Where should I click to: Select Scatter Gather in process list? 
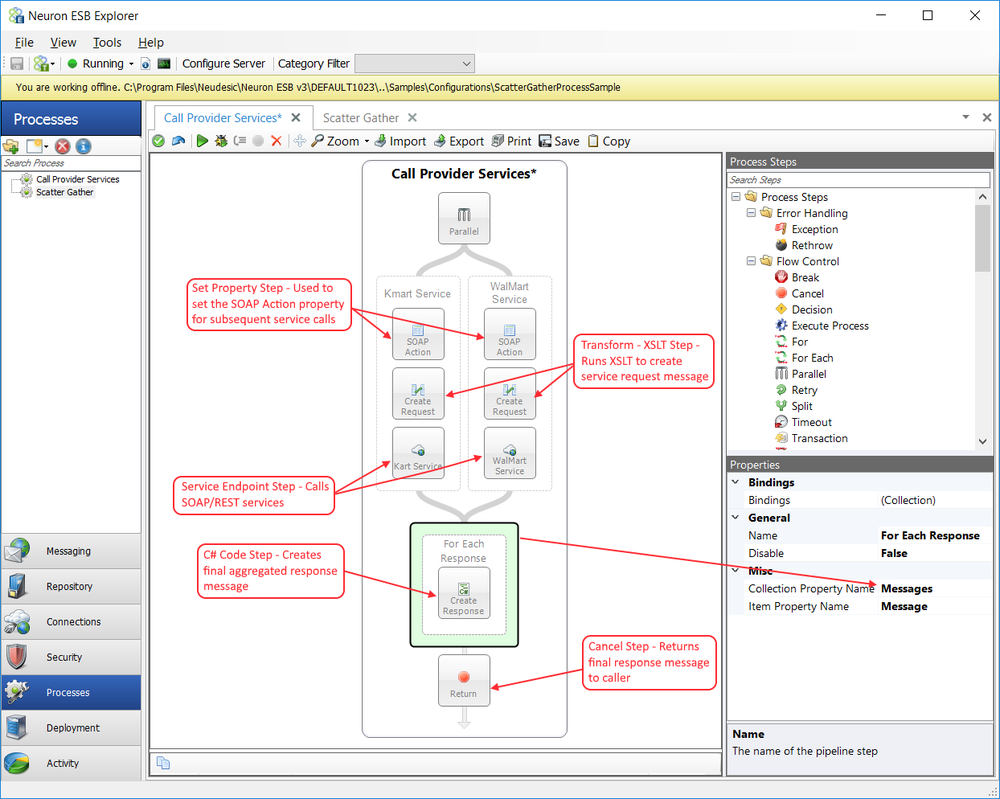64,192
